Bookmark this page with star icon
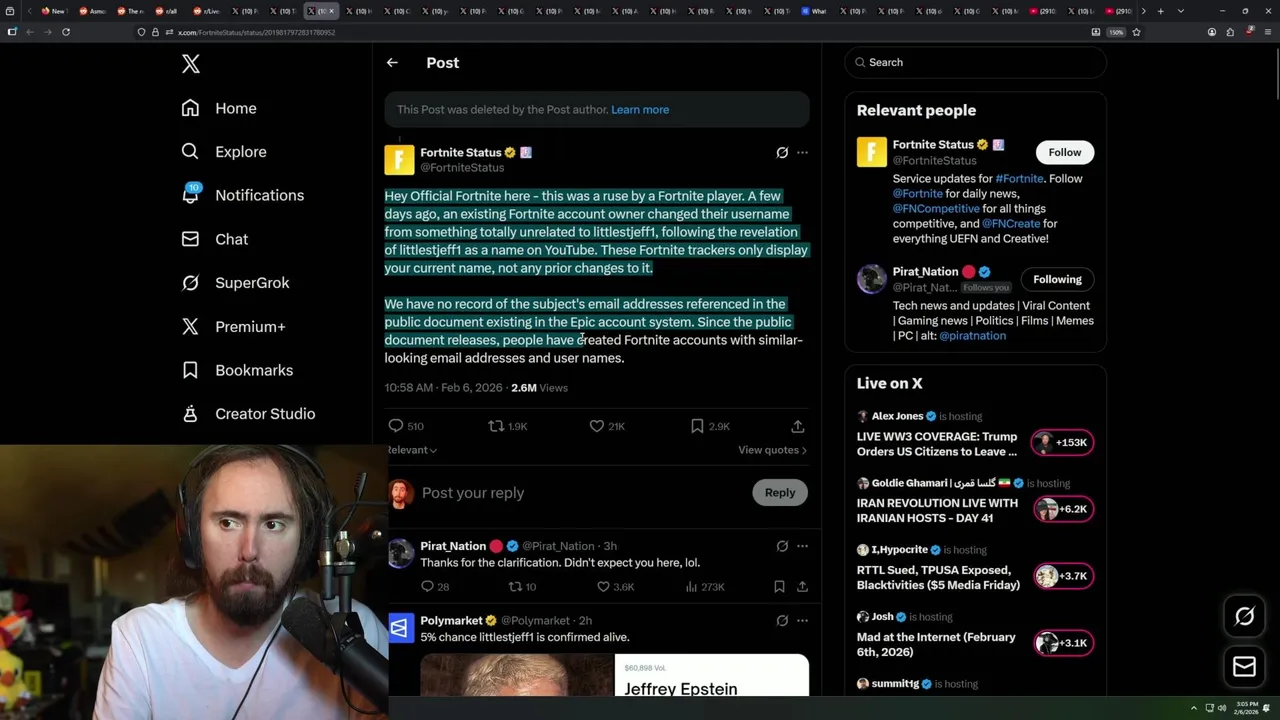This screenshot has height=720, width=1280. click(1136, 32)
